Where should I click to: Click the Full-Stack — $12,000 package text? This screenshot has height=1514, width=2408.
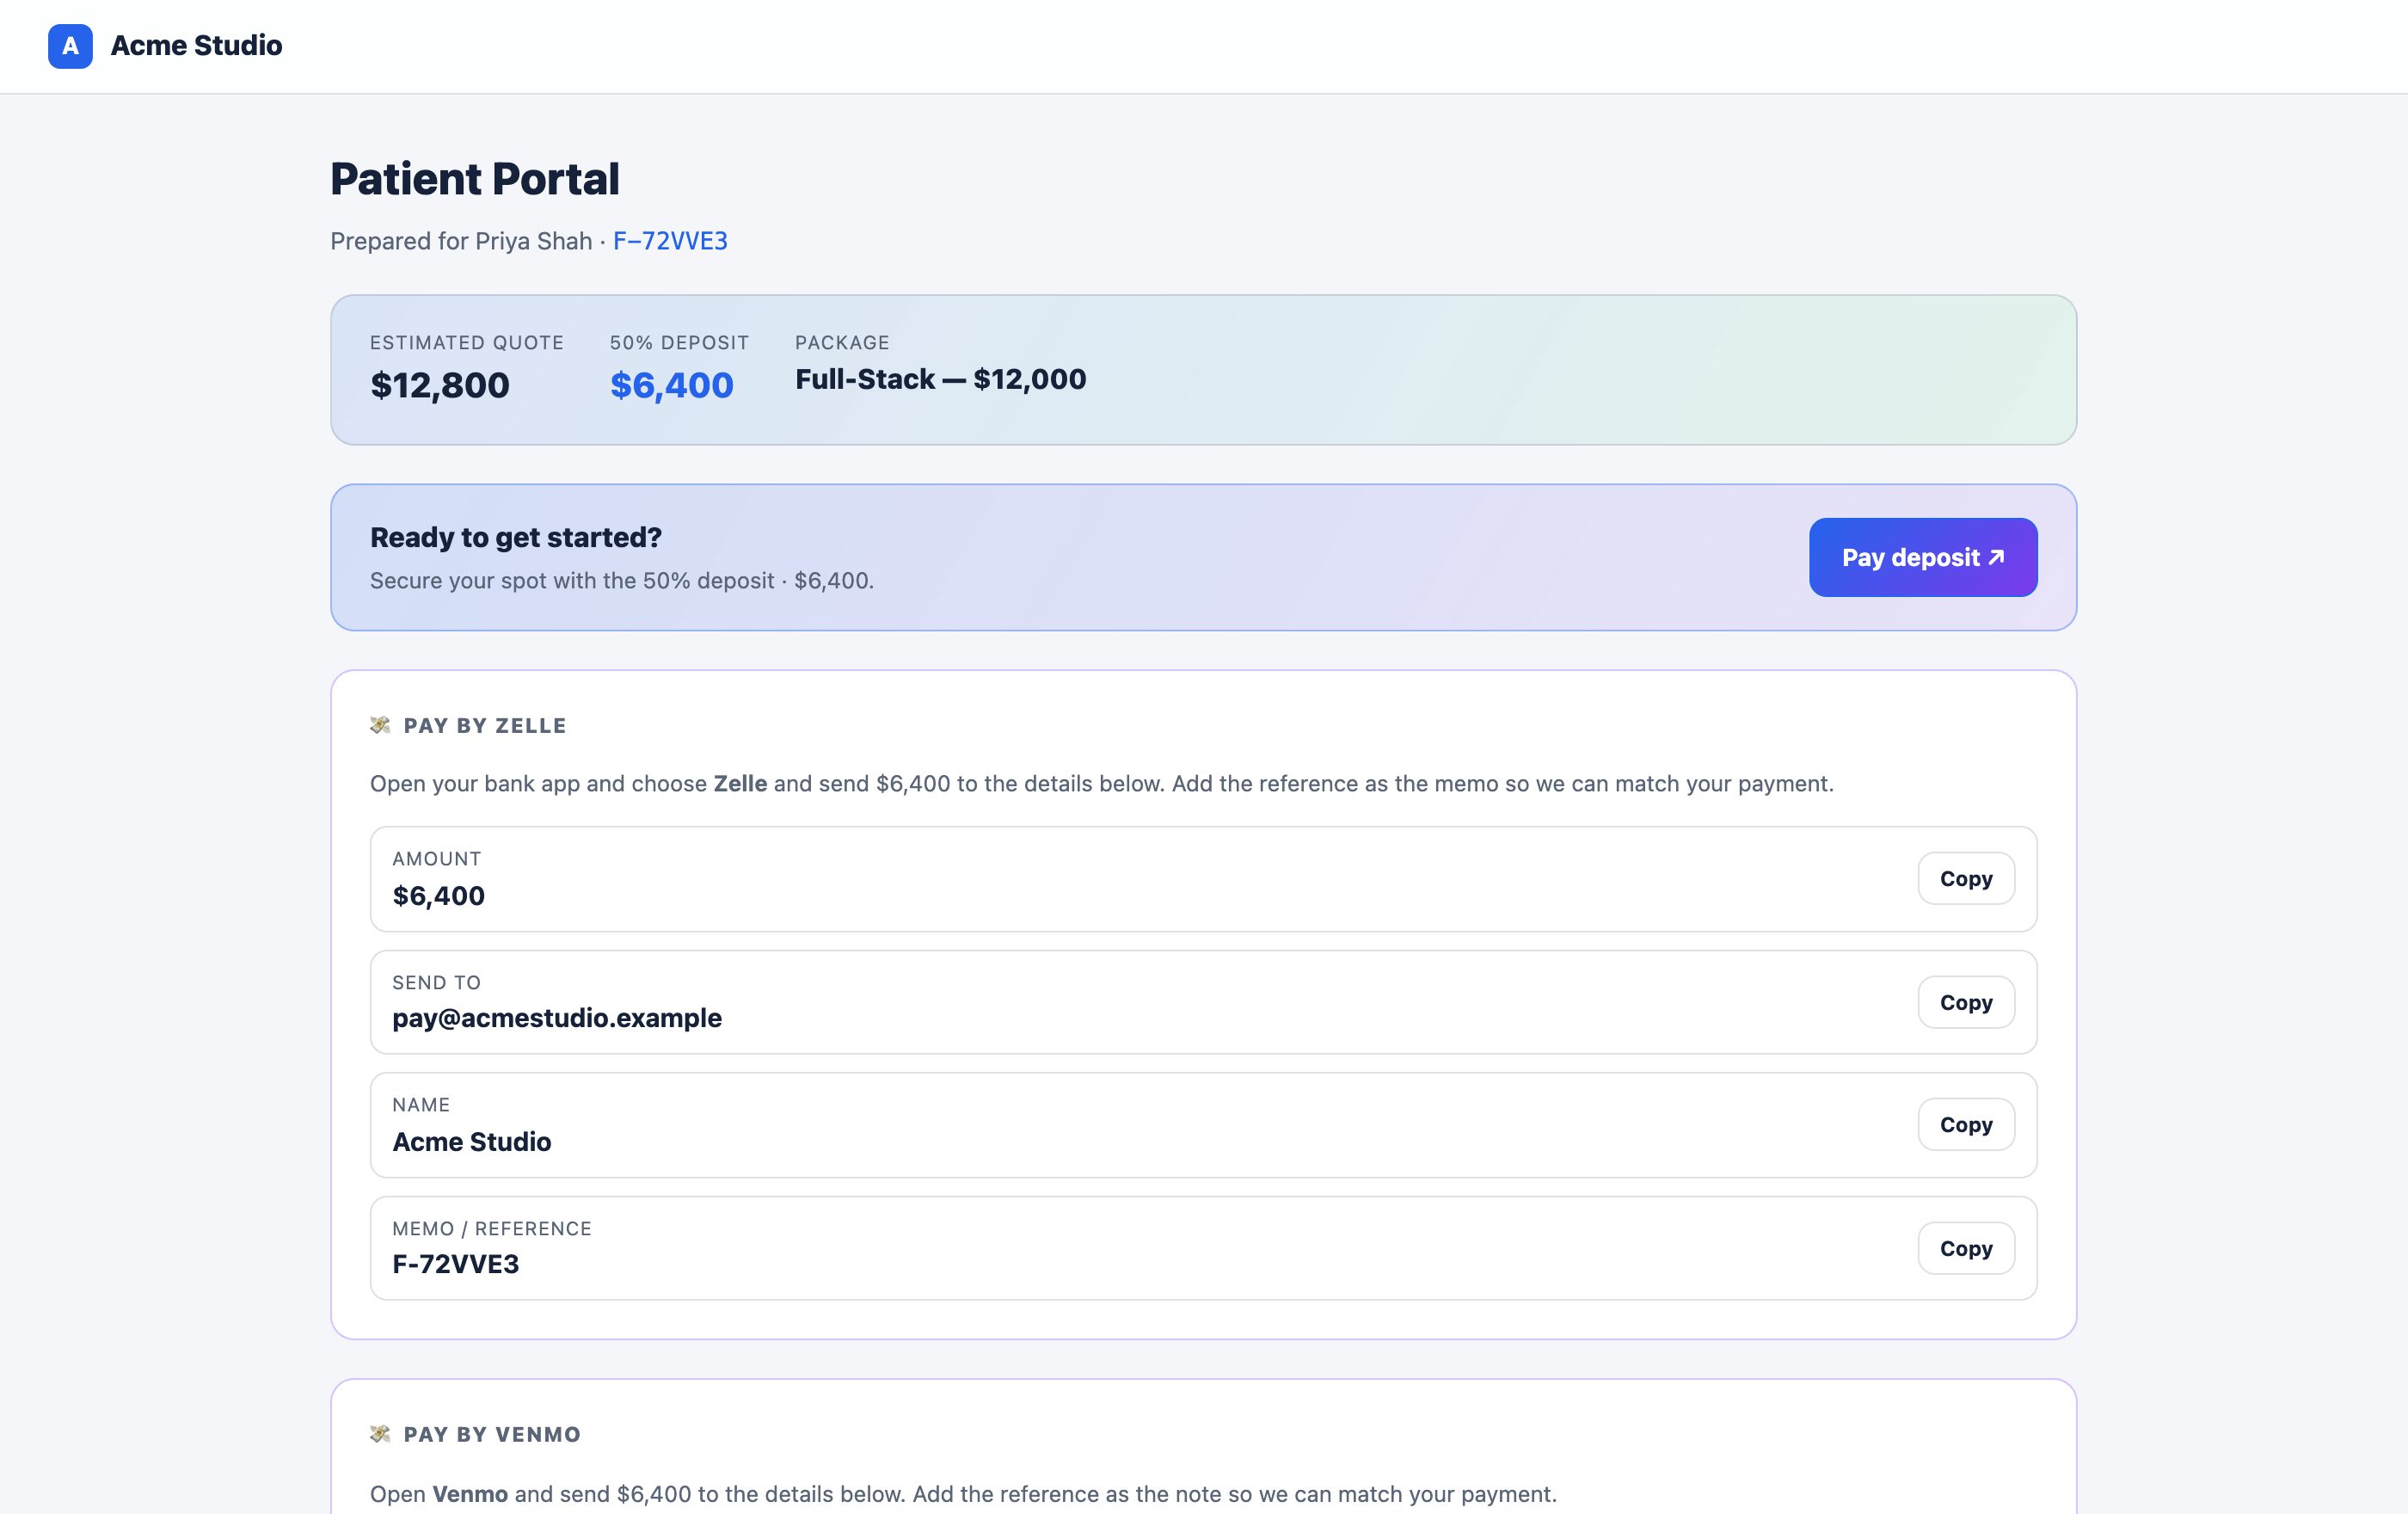click(x=941, y=379)
